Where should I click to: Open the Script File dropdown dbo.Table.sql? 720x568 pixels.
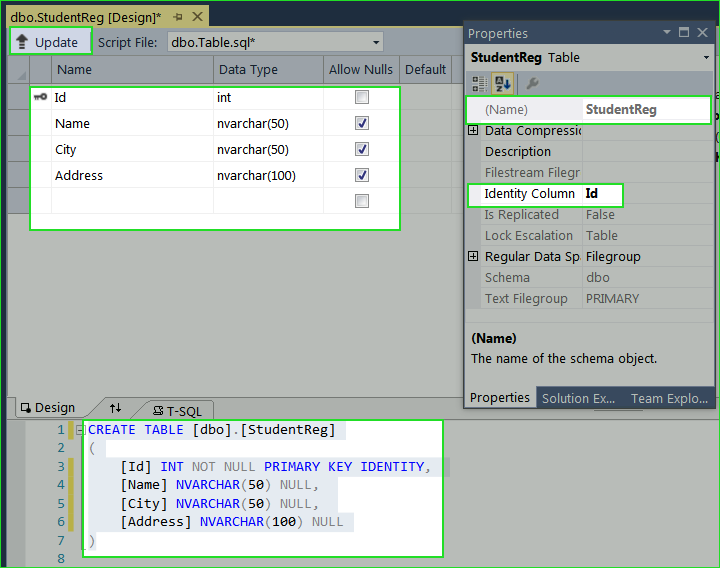pyautogui.click(x=275, y=42)
